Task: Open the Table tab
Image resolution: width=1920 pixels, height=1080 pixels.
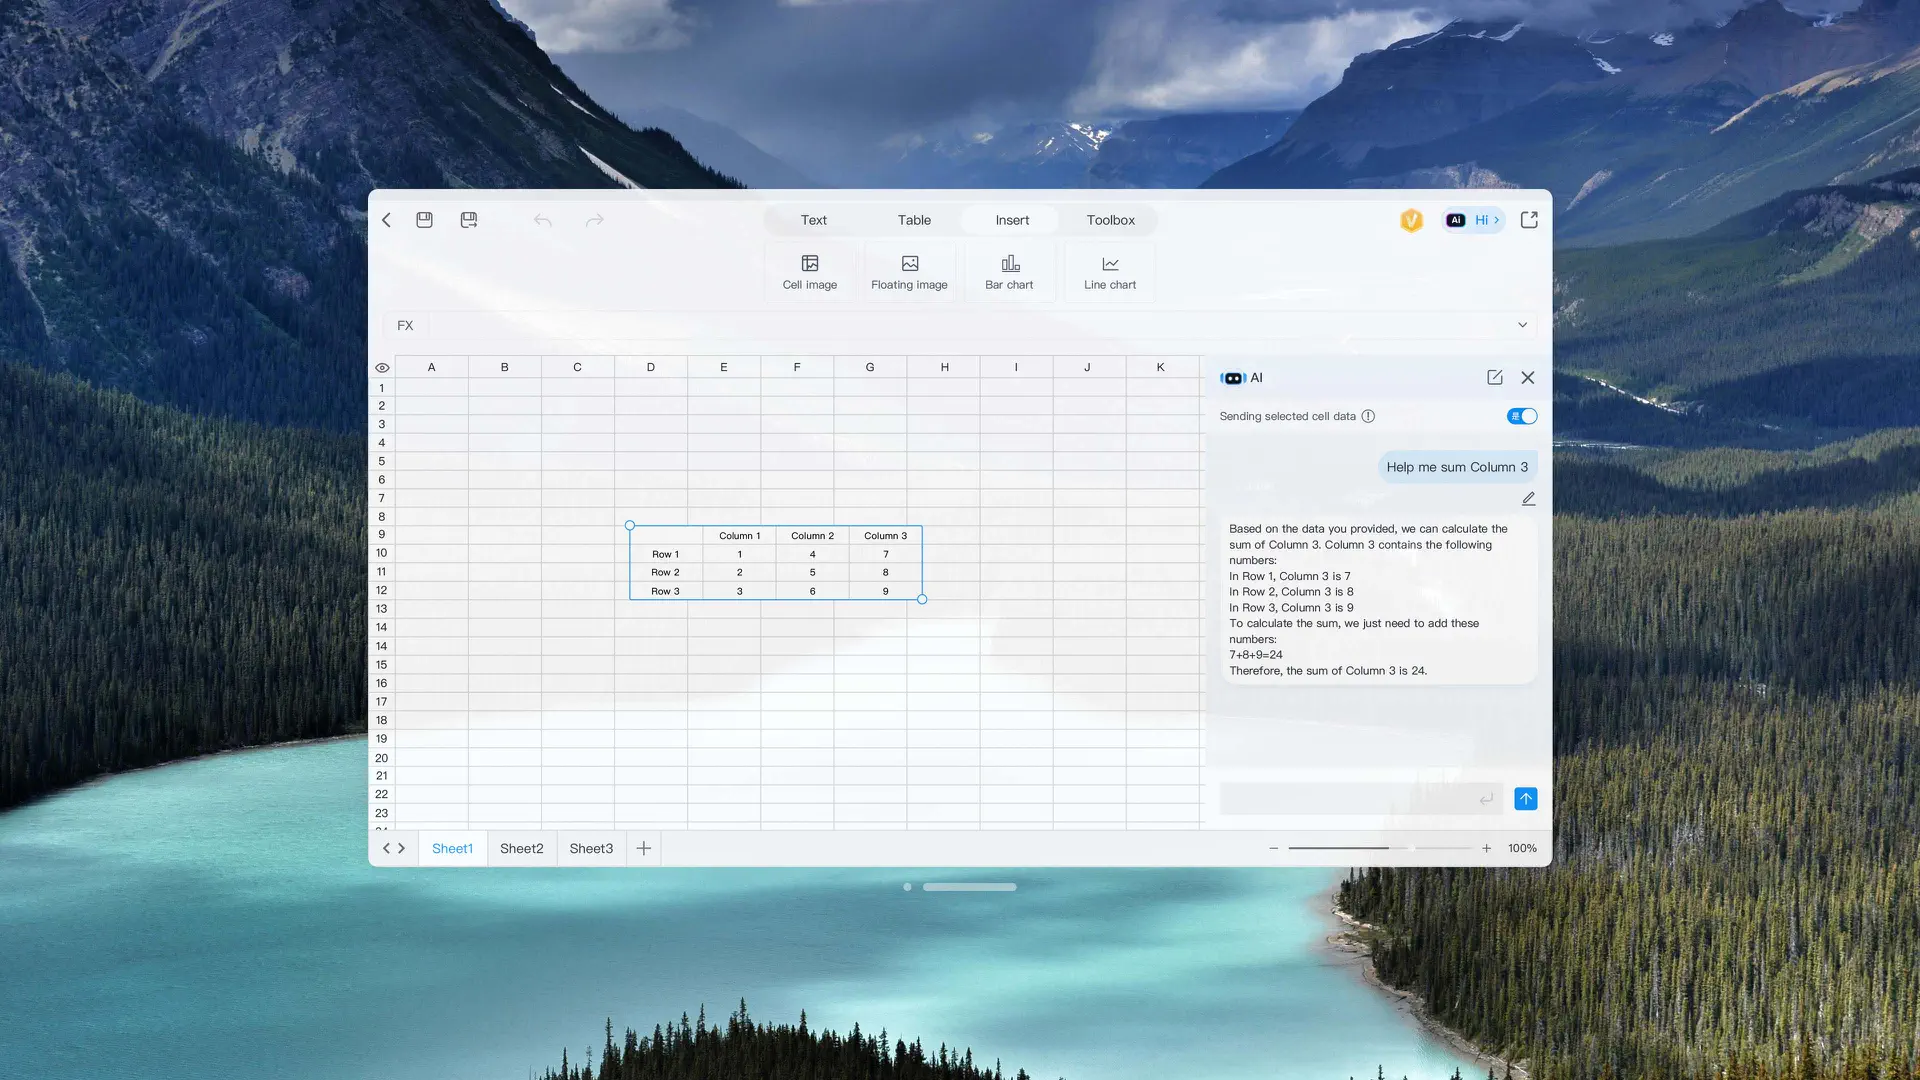Action: [x=913, y=220]
